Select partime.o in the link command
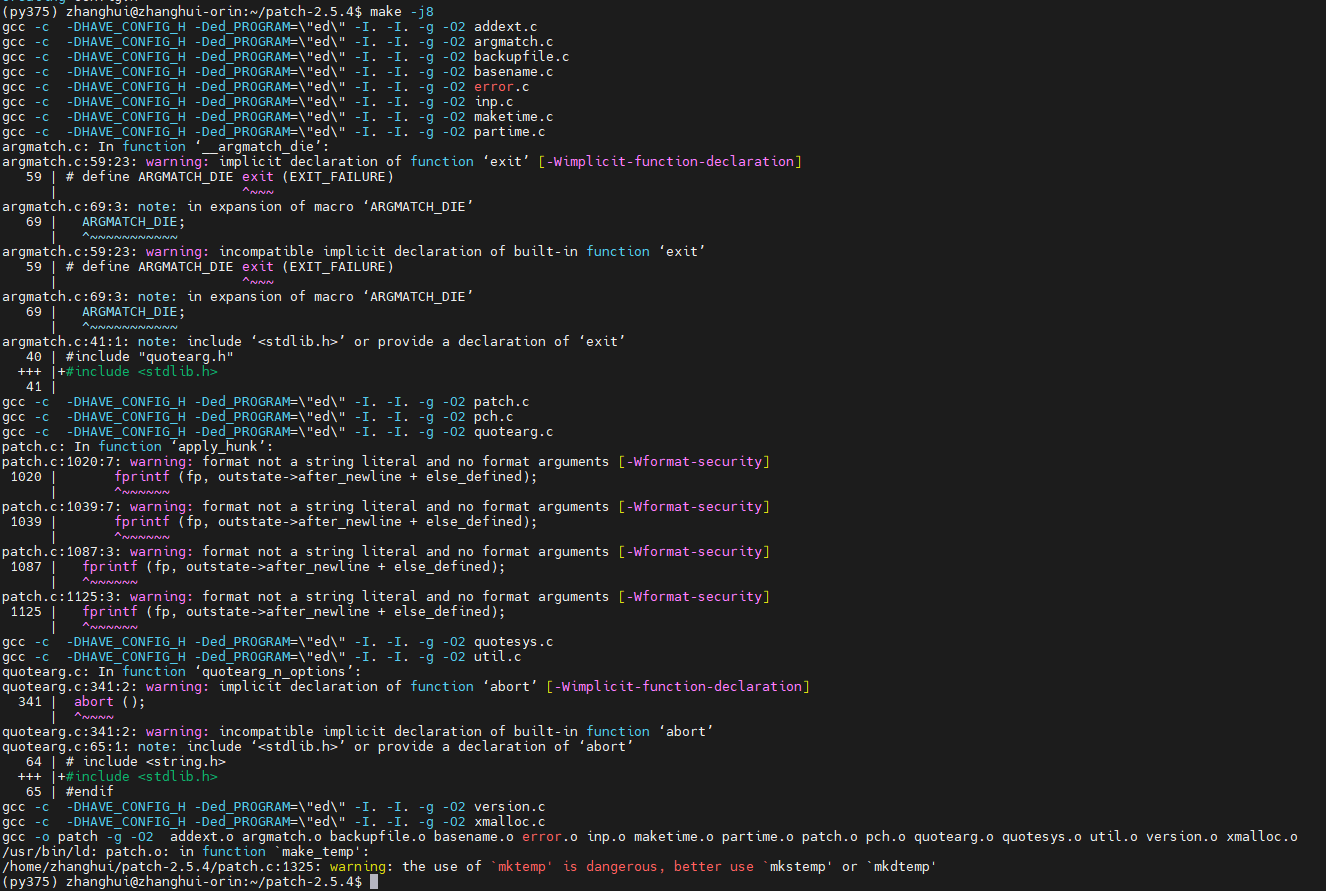 click(x=758, y=836)
